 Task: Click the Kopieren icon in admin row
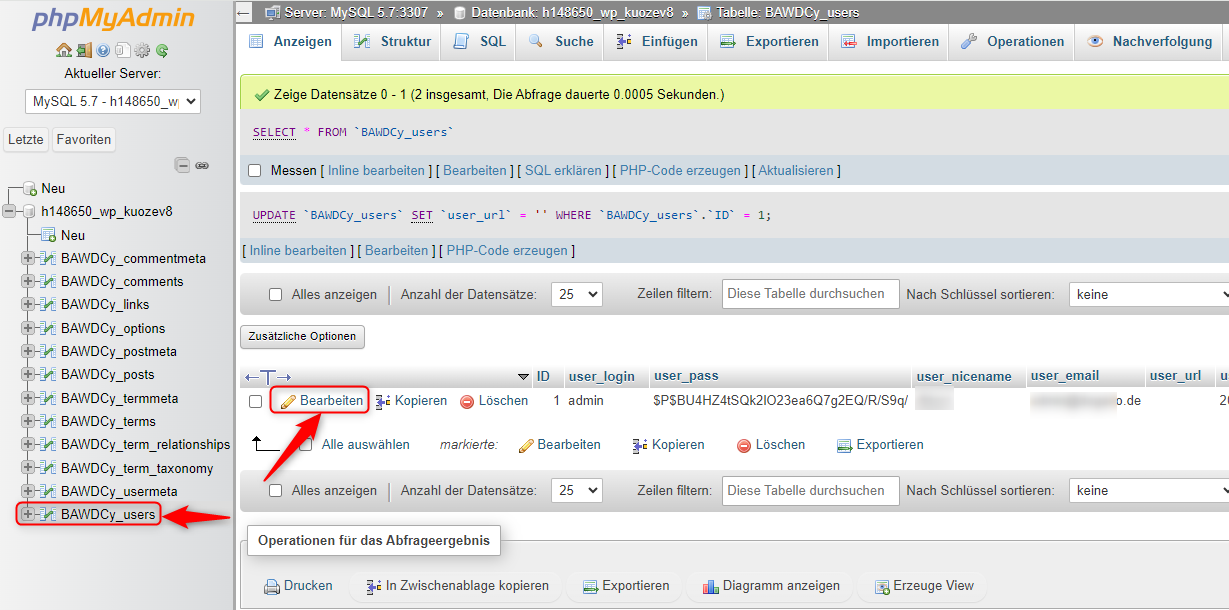click(383, 401)
